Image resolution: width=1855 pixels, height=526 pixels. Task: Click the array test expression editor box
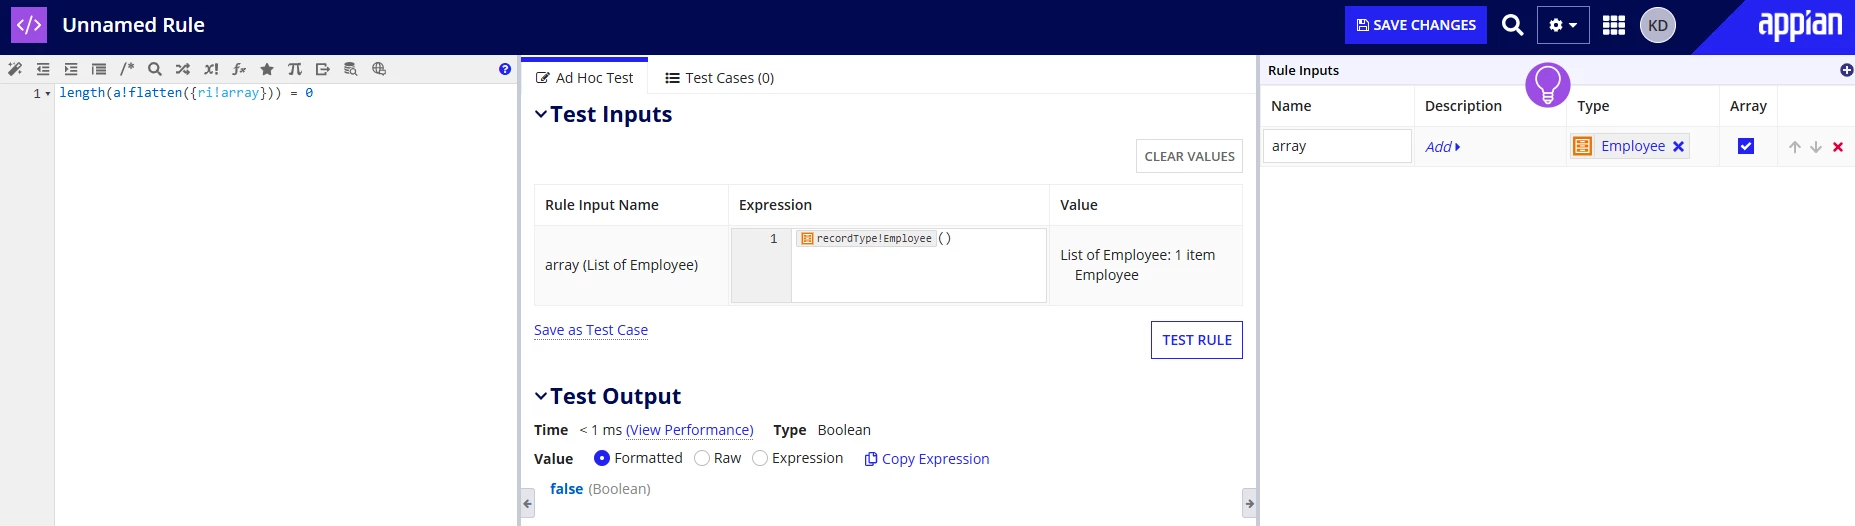pos(918,265)
